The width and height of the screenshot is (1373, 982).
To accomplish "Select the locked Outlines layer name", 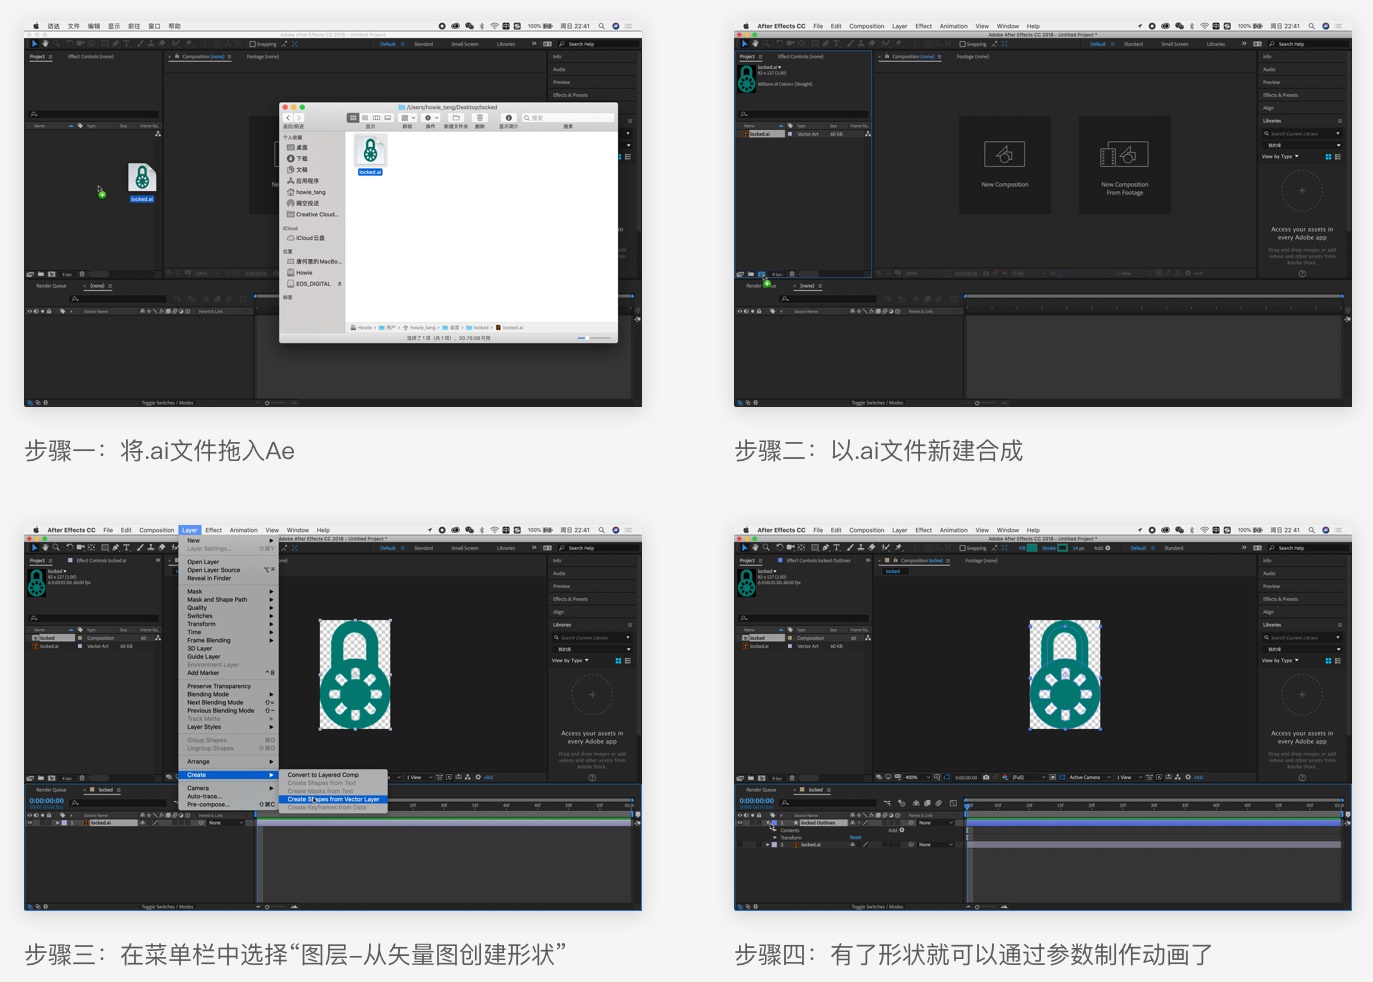I will [x=817, y=823].
